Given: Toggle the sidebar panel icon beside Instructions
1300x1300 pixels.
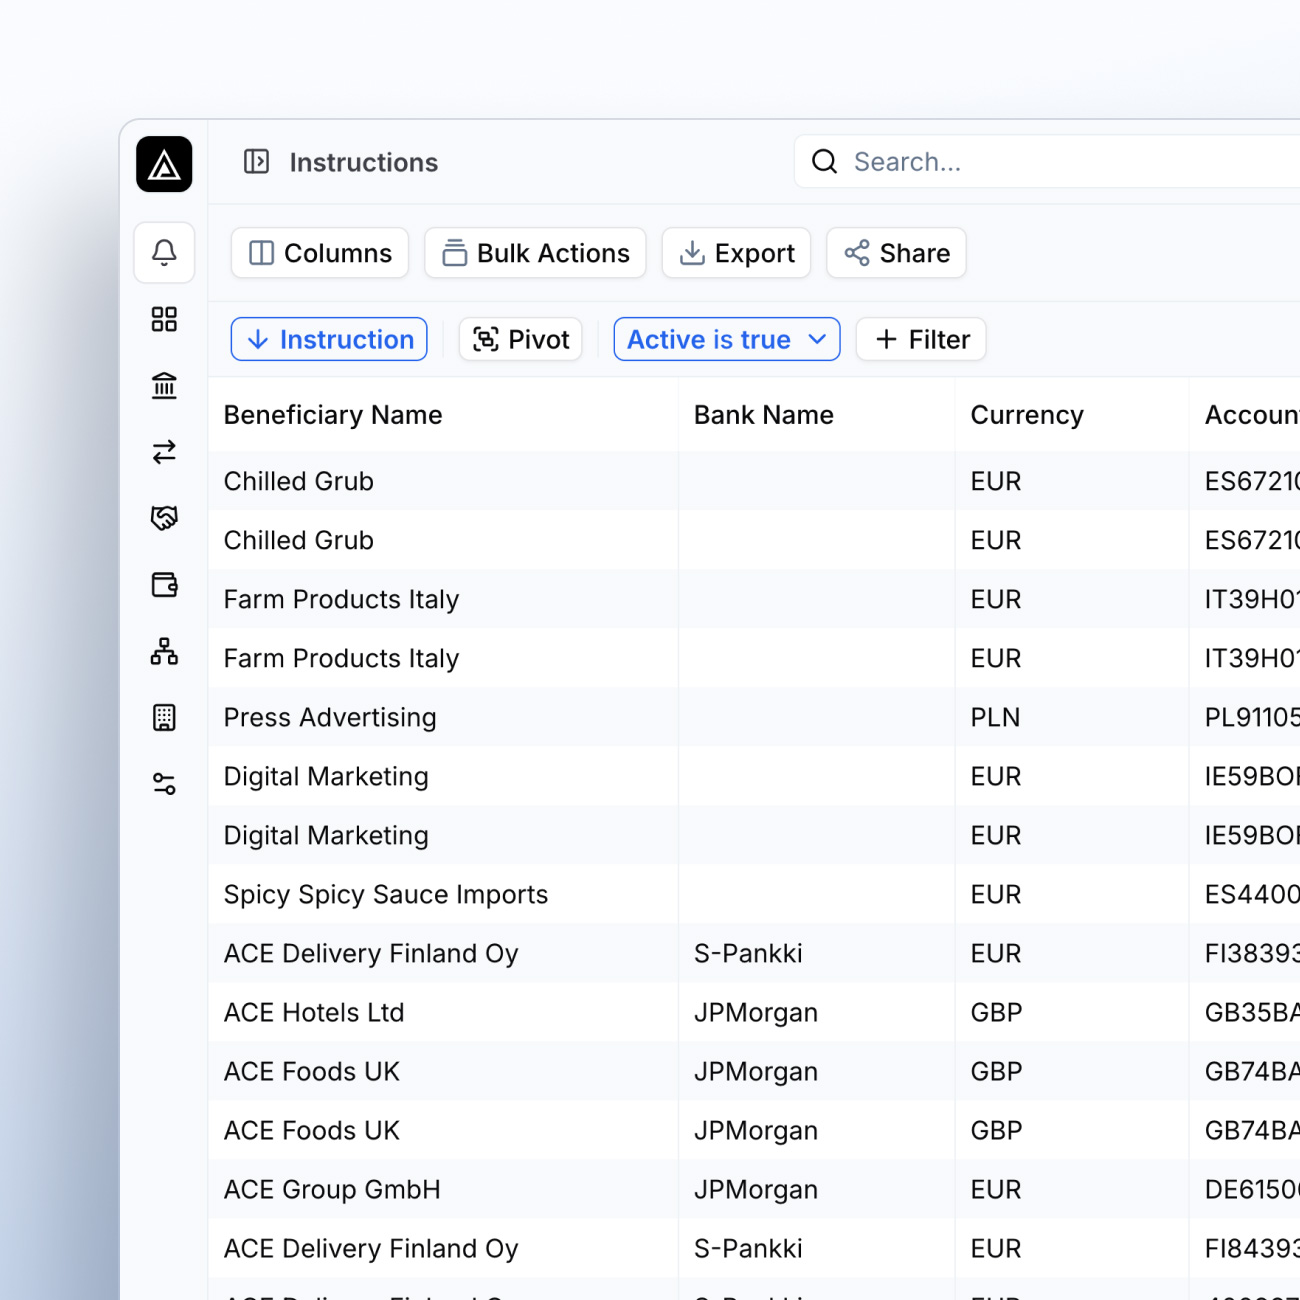Looking at the screenshot, I should pos(256,161).
